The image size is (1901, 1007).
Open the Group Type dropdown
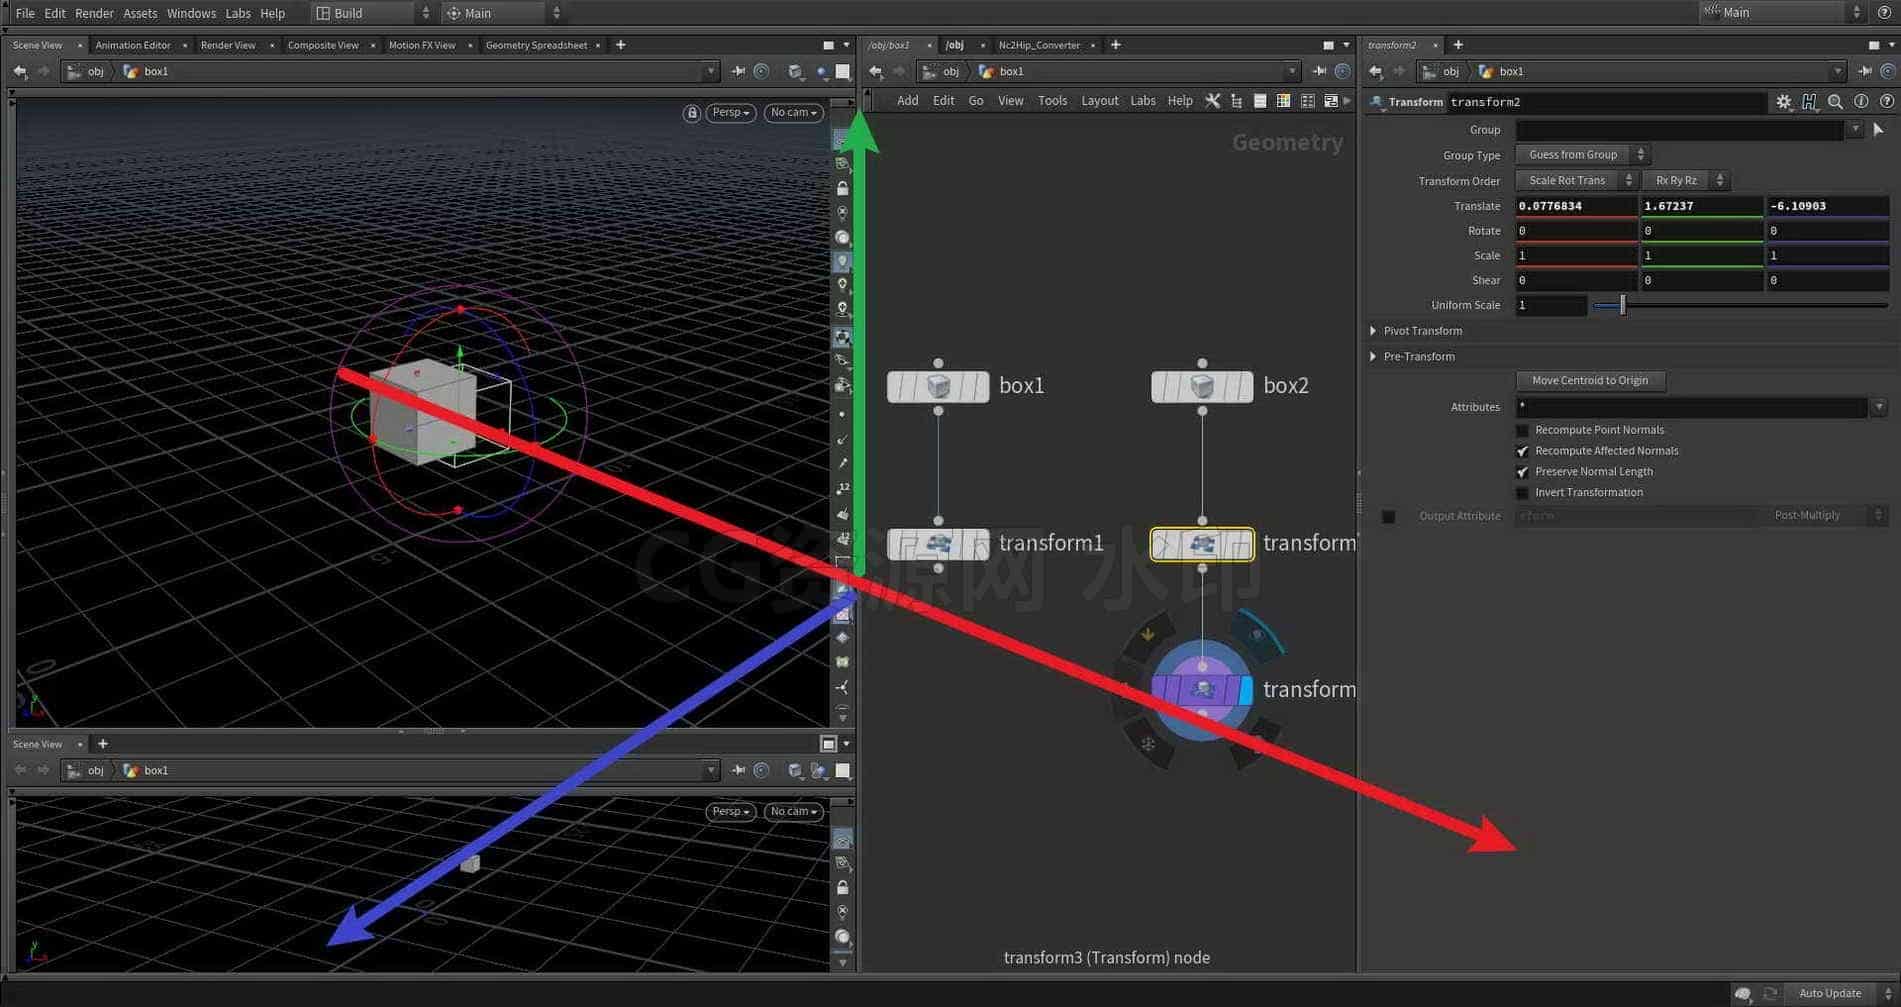(1582, 155)
